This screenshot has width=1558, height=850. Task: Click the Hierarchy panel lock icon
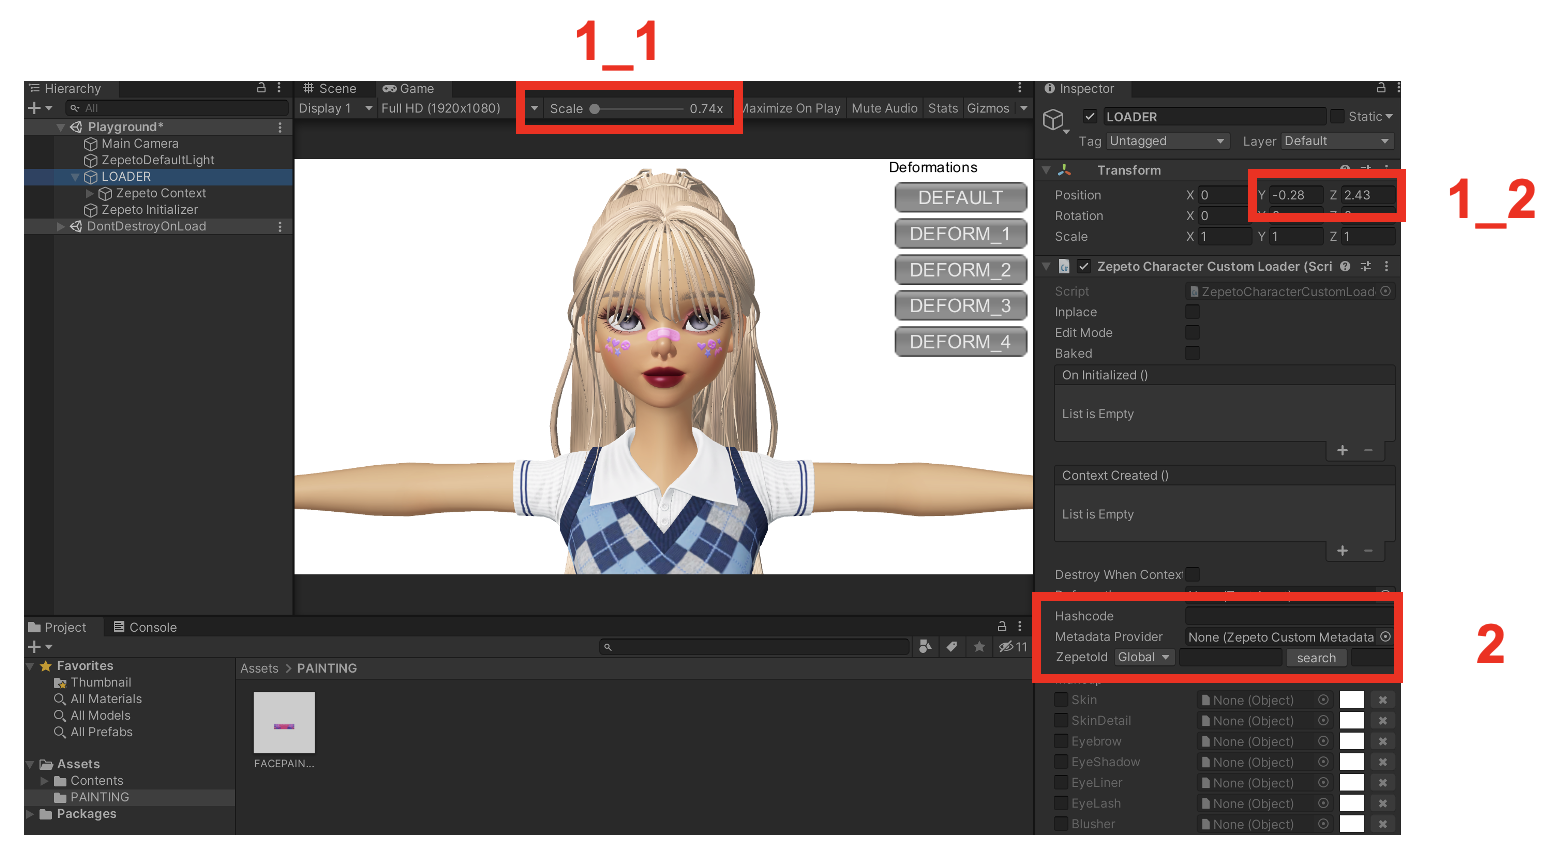tap(261, 88)
